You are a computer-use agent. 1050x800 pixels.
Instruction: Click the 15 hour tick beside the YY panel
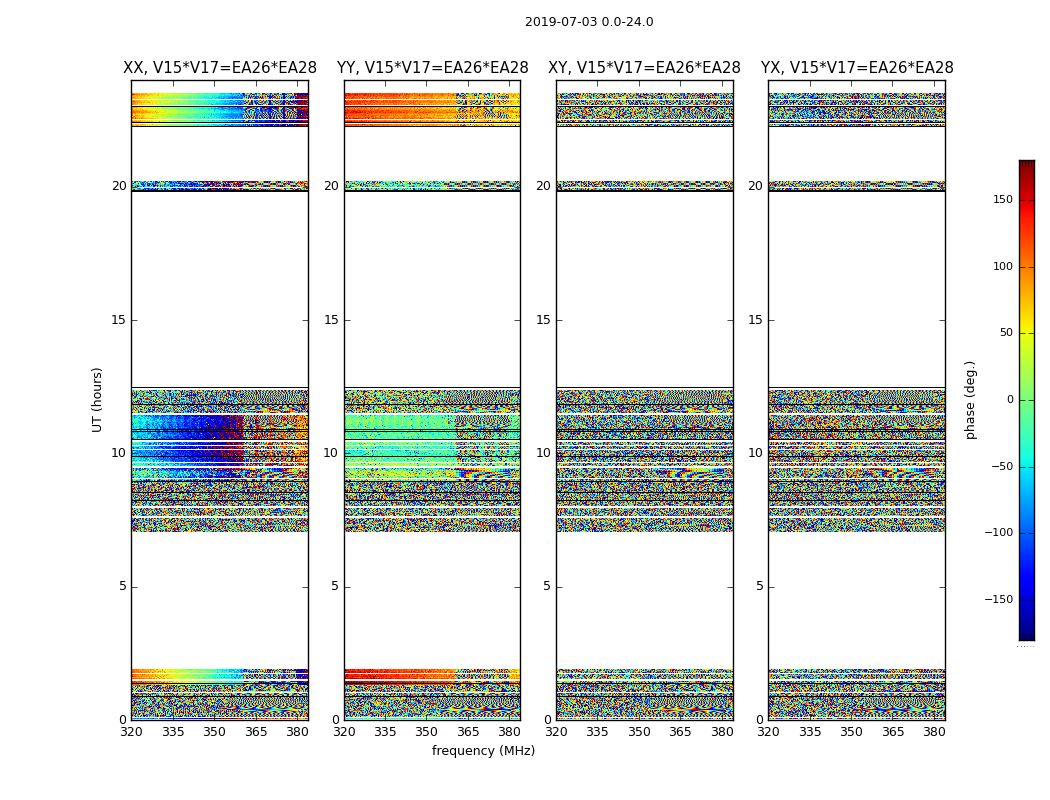point(331,320)
